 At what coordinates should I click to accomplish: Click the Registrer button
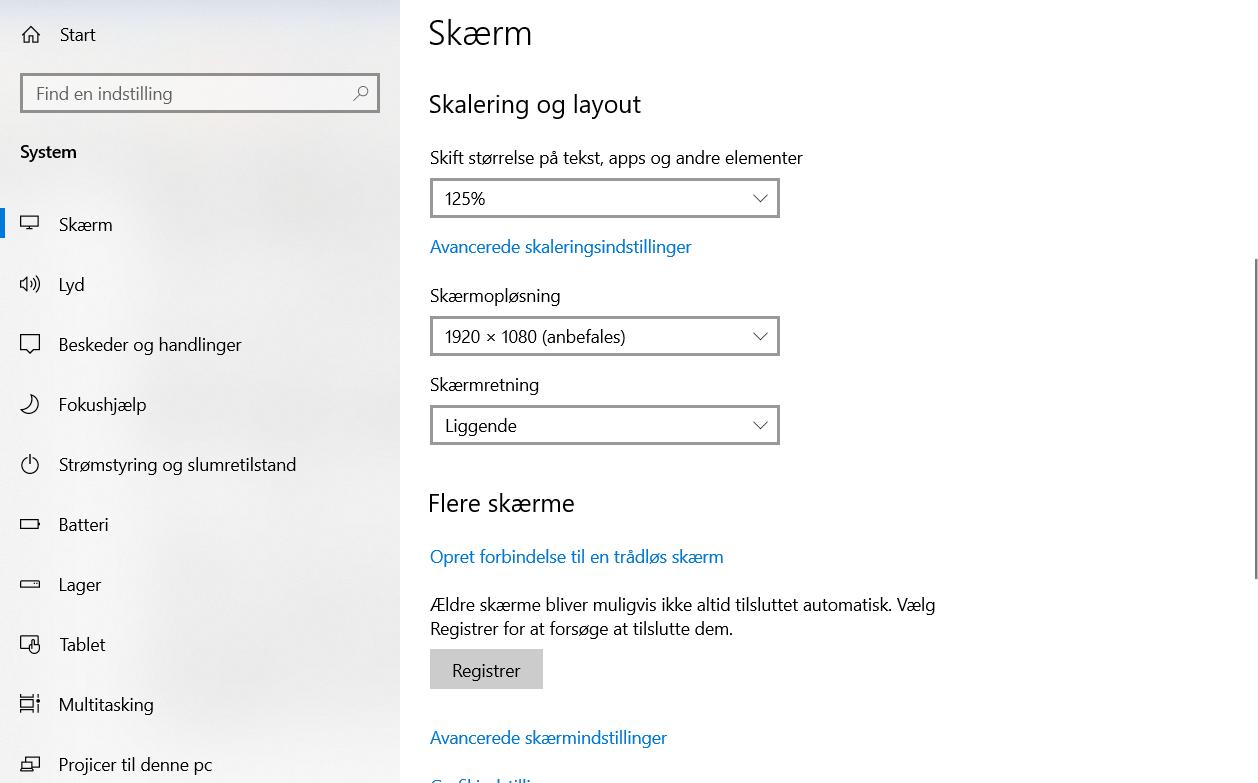click(486, 670)
